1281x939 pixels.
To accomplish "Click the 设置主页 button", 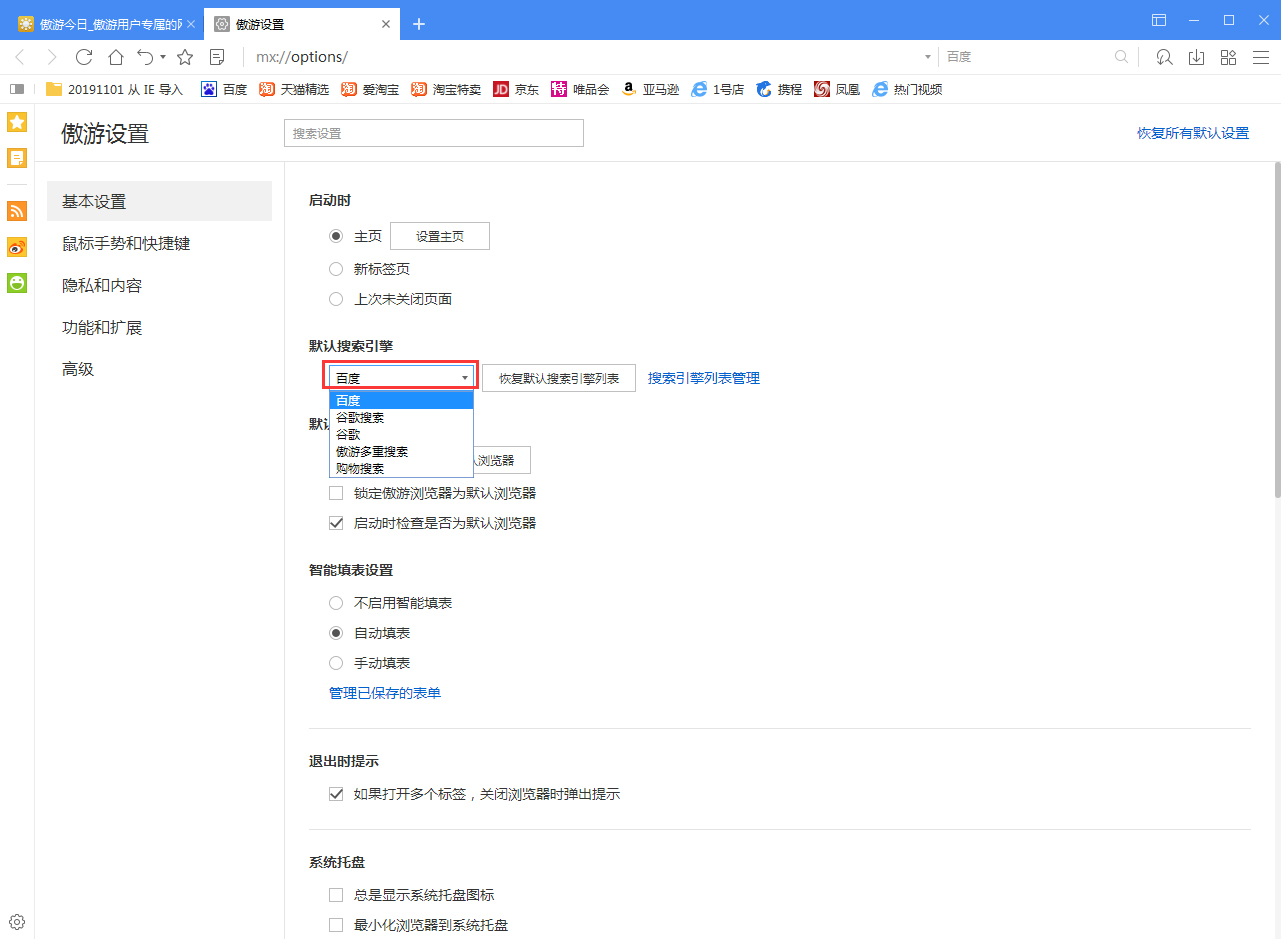I will tap(439, 236).
